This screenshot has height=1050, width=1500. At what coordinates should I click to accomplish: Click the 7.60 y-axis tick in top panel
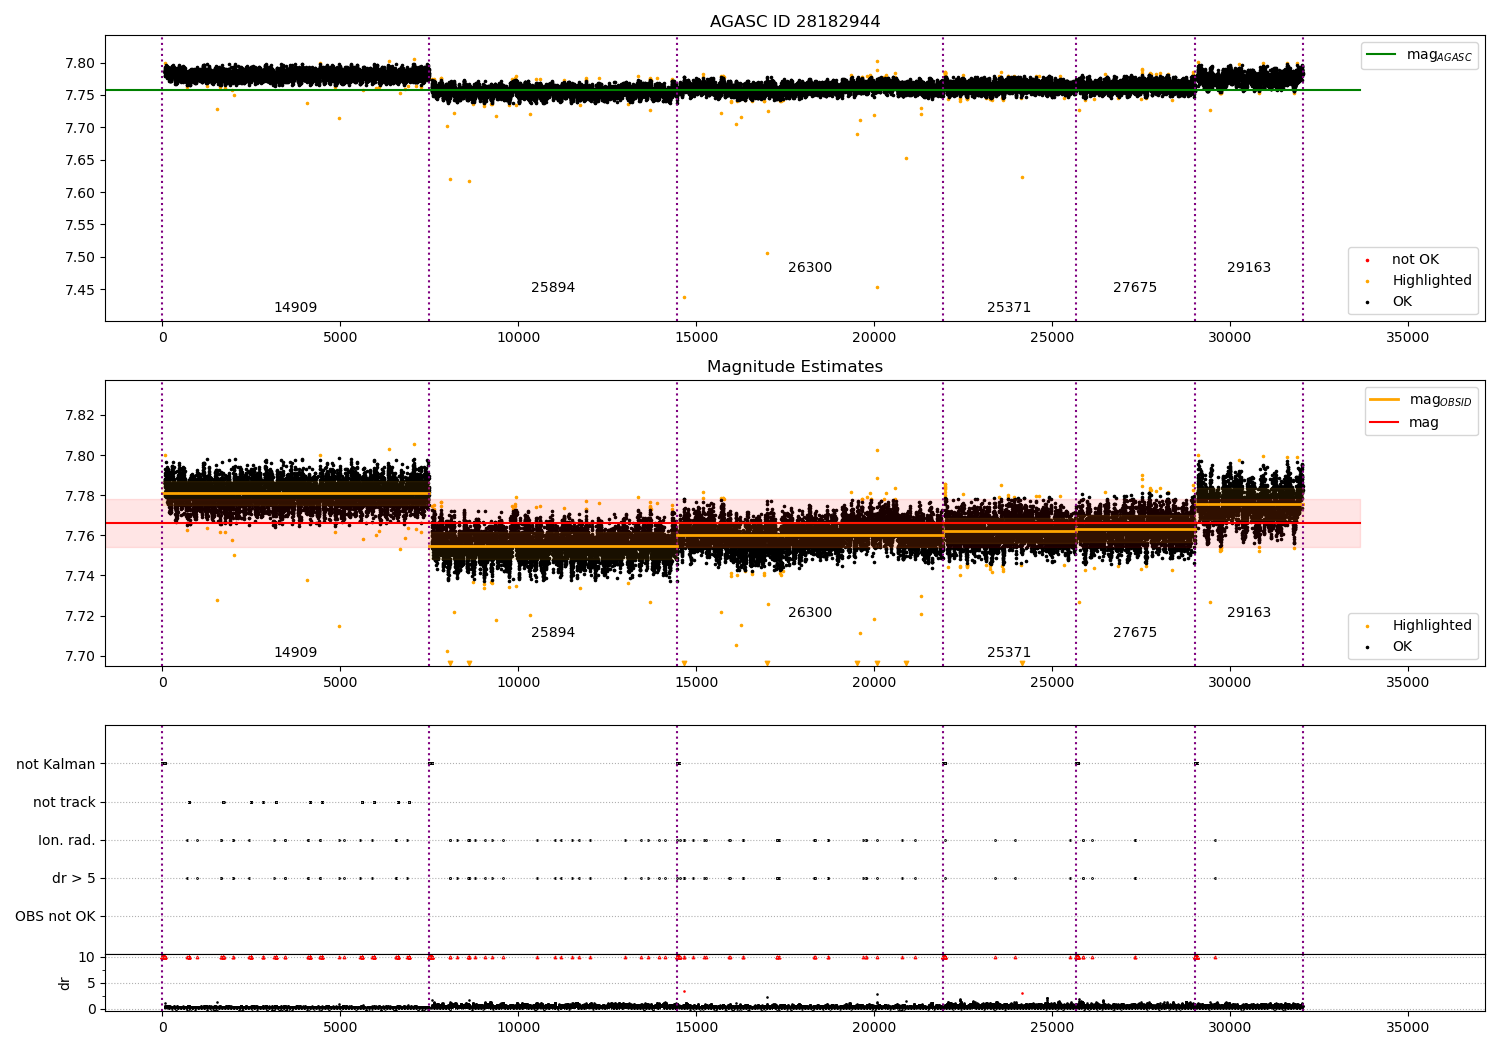(80, 193)
